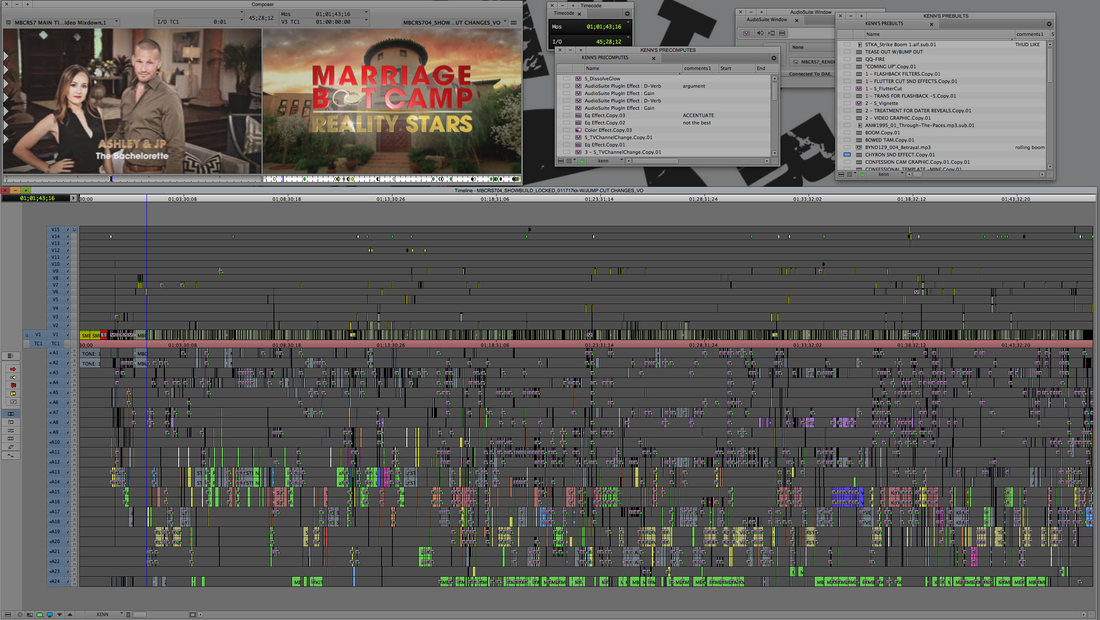This screenshot has width=1100, height=620.
Task: Click the Smart Tool toggle bar
Action: [4, 385]
